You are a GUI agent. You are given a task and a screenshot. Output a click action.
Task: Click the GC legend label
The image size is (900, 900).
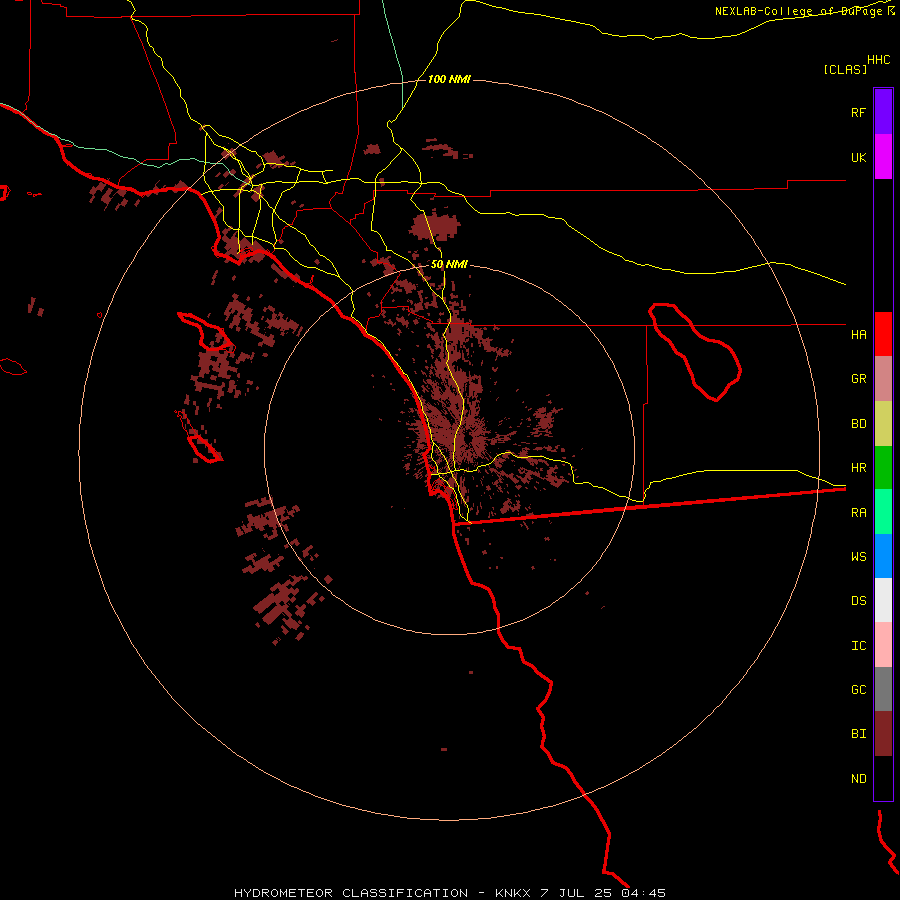858,689
